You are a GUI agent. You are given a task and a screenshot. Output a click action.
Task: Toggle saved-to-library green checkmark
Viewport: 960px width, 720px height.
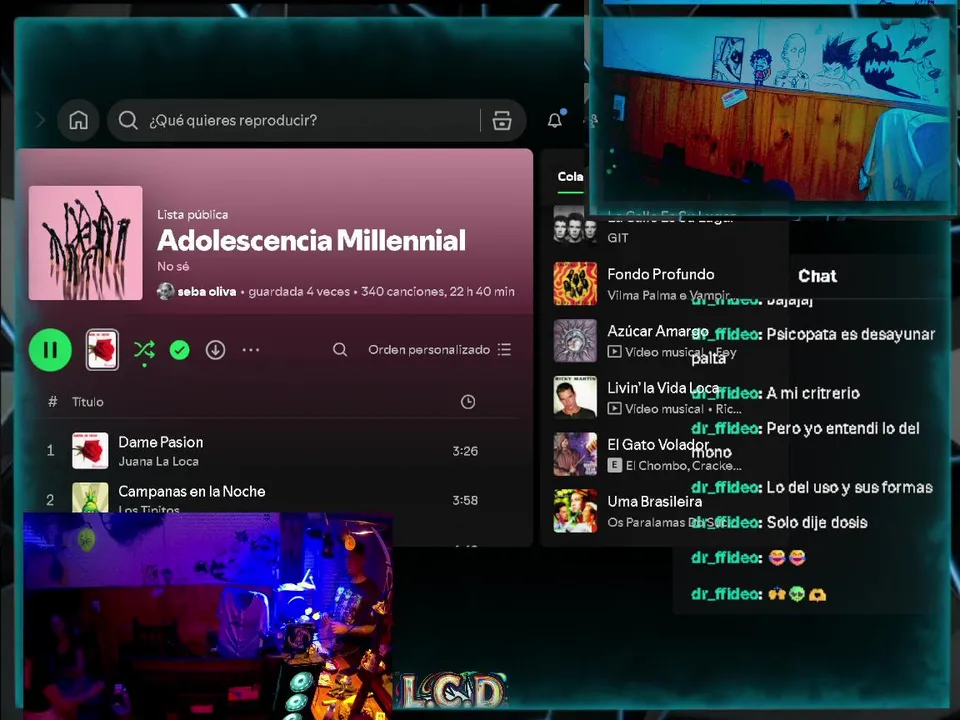pyautogui.click(x=179, y=350)
